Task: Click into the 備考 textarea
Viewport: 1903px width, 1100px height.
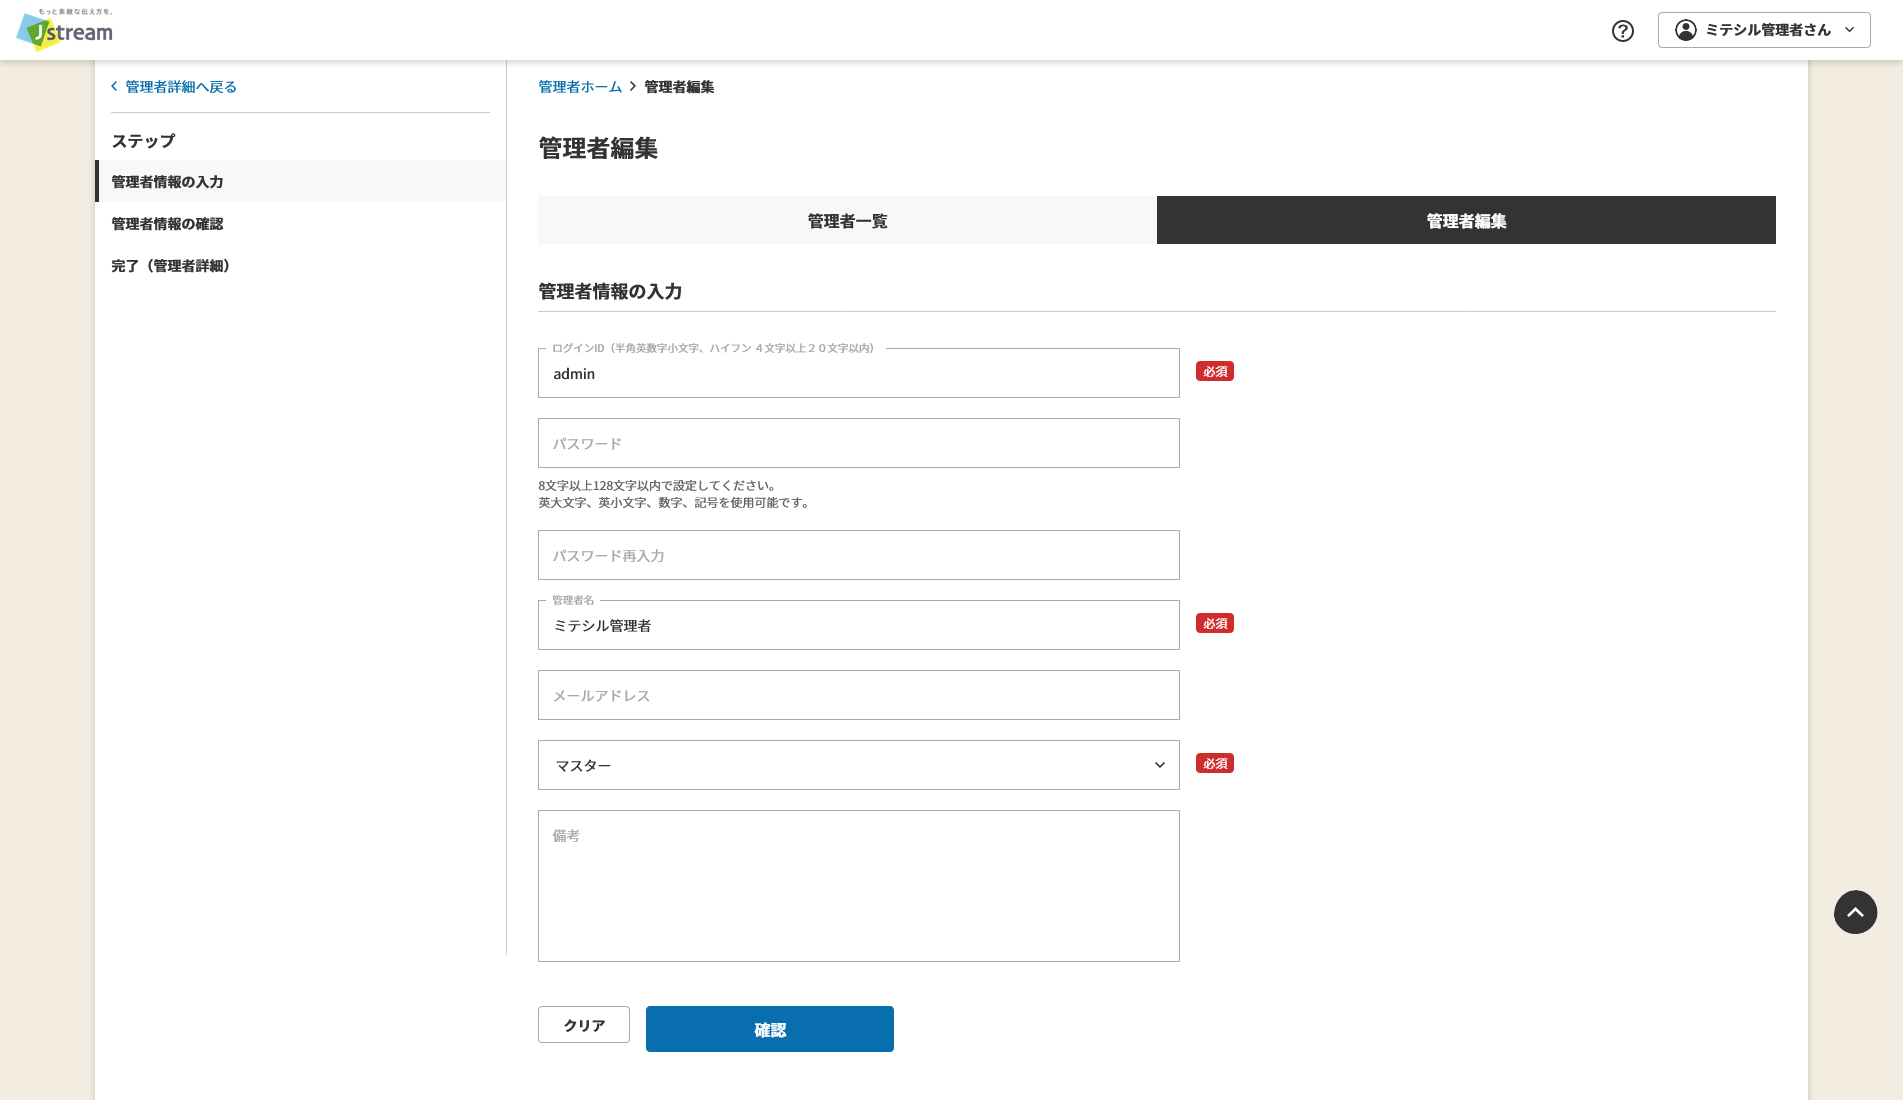Action: 858,886
